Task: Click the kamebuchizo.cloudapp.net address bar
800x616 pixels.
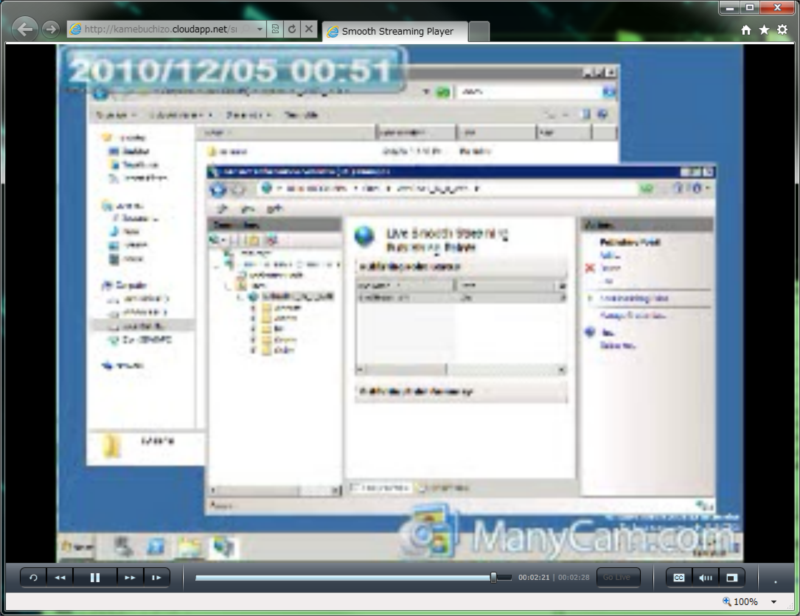Action: [x=160, y=29]
